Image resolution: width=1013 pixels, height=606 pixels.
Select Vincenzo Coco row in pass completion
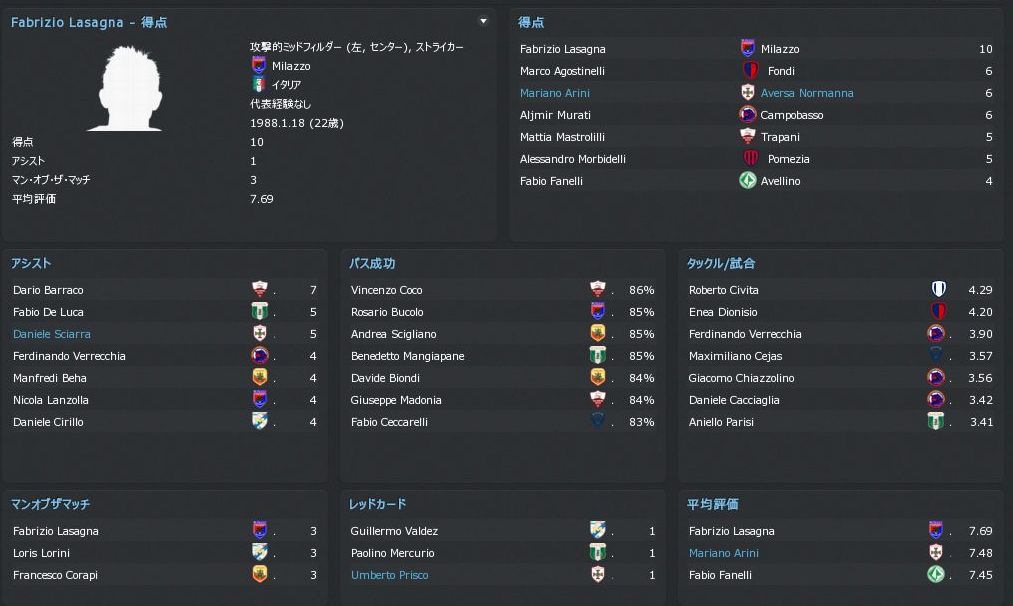click(387, 290)
